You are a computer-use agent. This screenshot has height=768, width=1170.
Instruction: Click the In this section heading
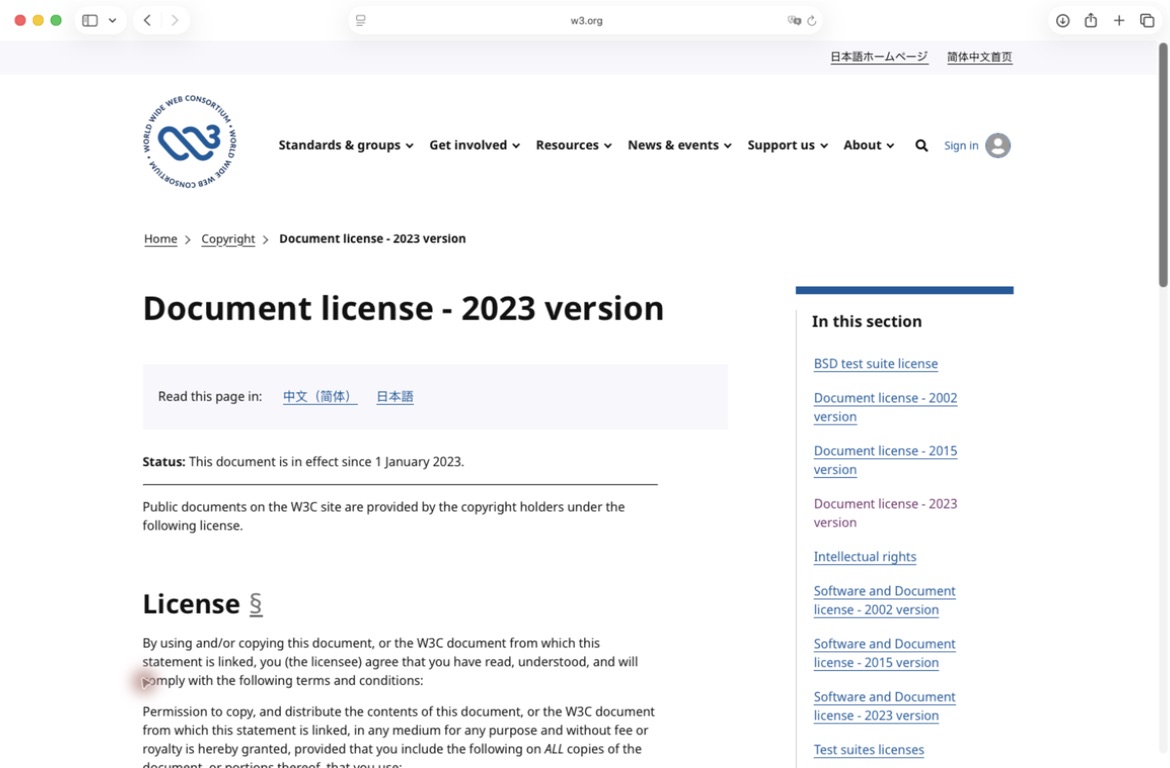pos(866,322)
